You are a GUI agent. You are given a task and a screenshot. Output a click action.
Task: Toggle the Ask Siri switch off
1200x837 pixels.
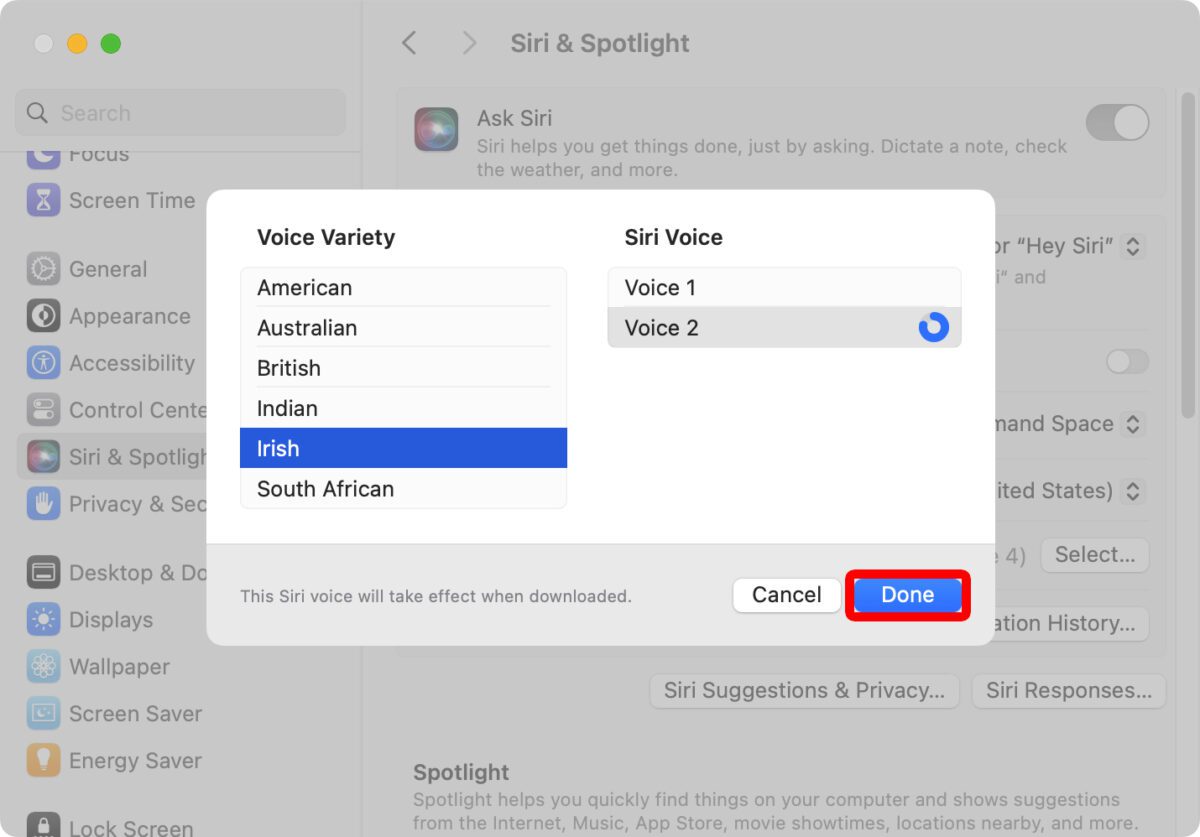1117,122
